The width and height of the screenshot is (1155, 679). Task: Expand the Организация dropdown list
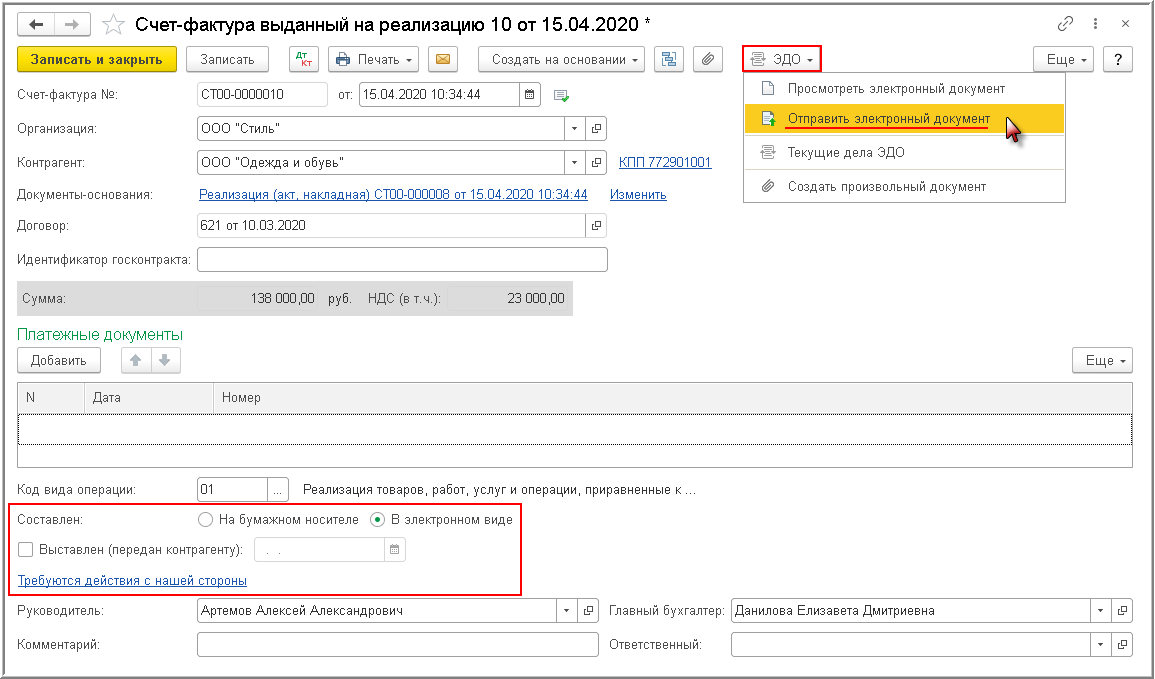coord(574,129)
